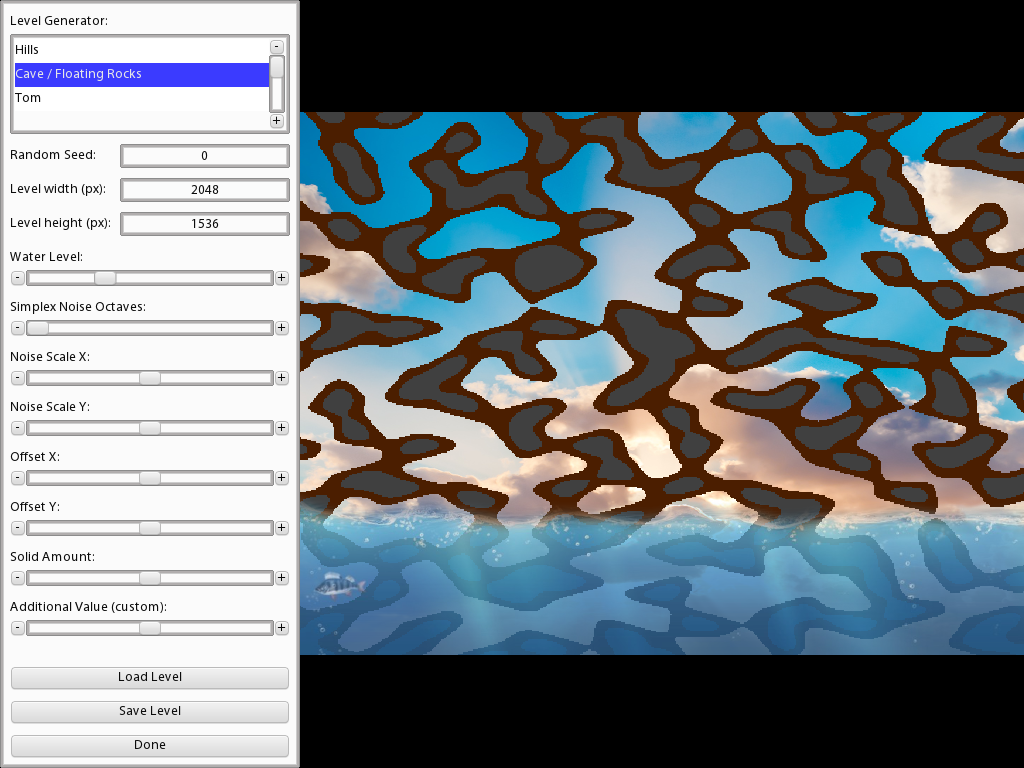Click the Solid Amount slider handle
The image size is (1024, 768).
(x=150, y=578)
